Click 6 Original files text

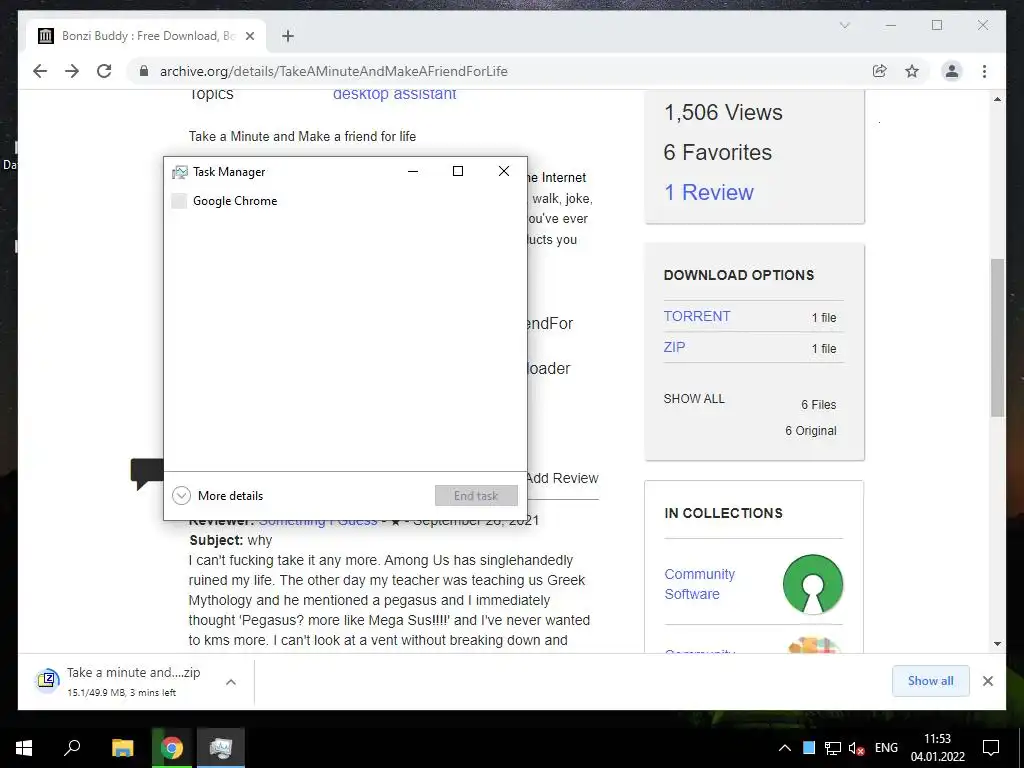[x=810, y=431]
